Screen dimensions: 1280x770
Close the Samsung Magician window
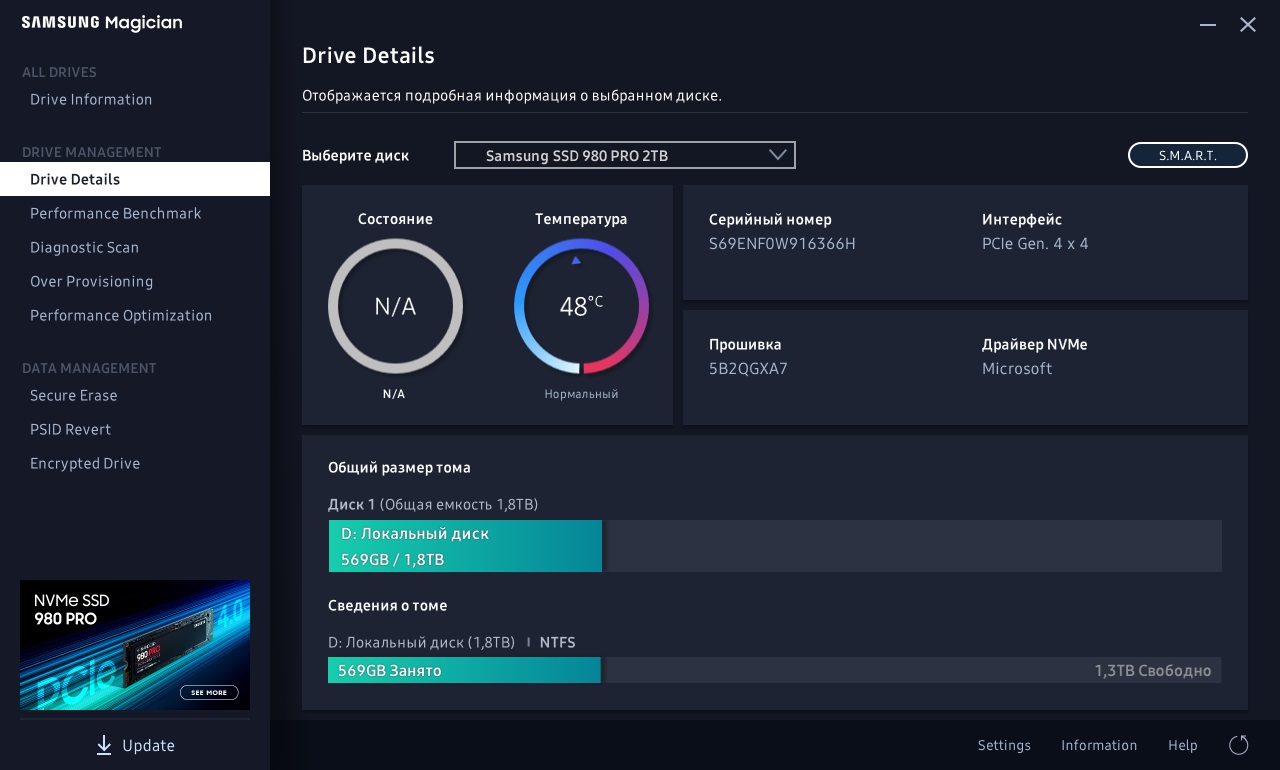(x=1248, y=24)
